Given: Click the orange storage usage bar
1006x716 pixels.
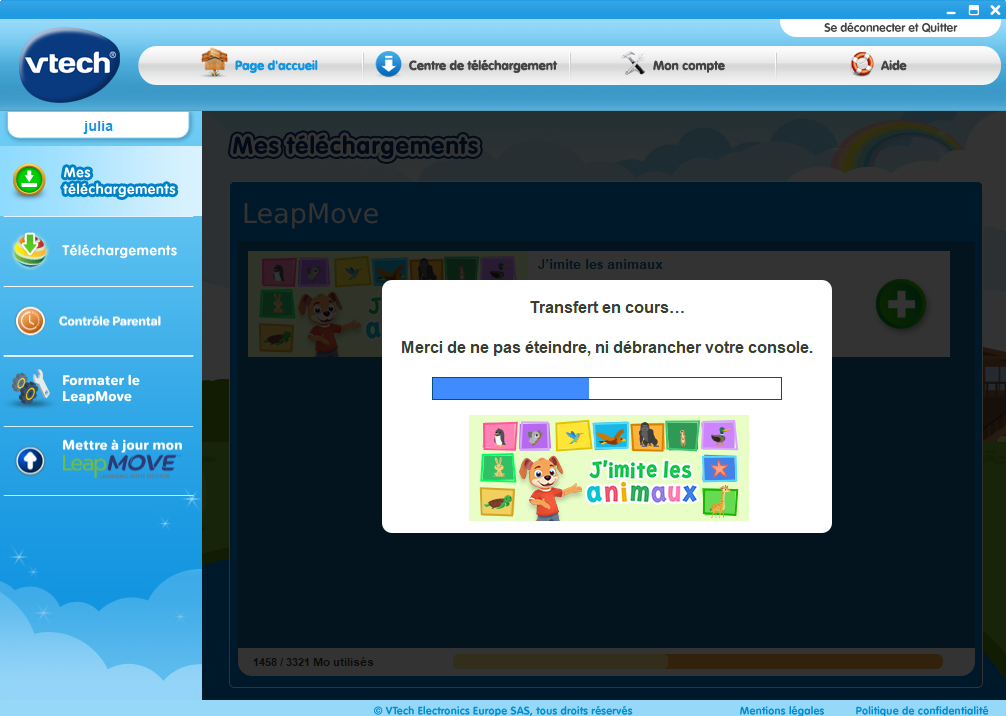Looking at the screenshot, I should [x=697, y=661].
